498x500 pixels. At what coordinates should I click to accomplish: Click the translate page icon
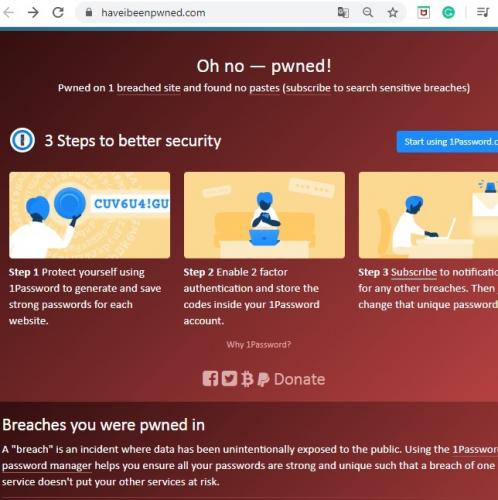[343, 13]
